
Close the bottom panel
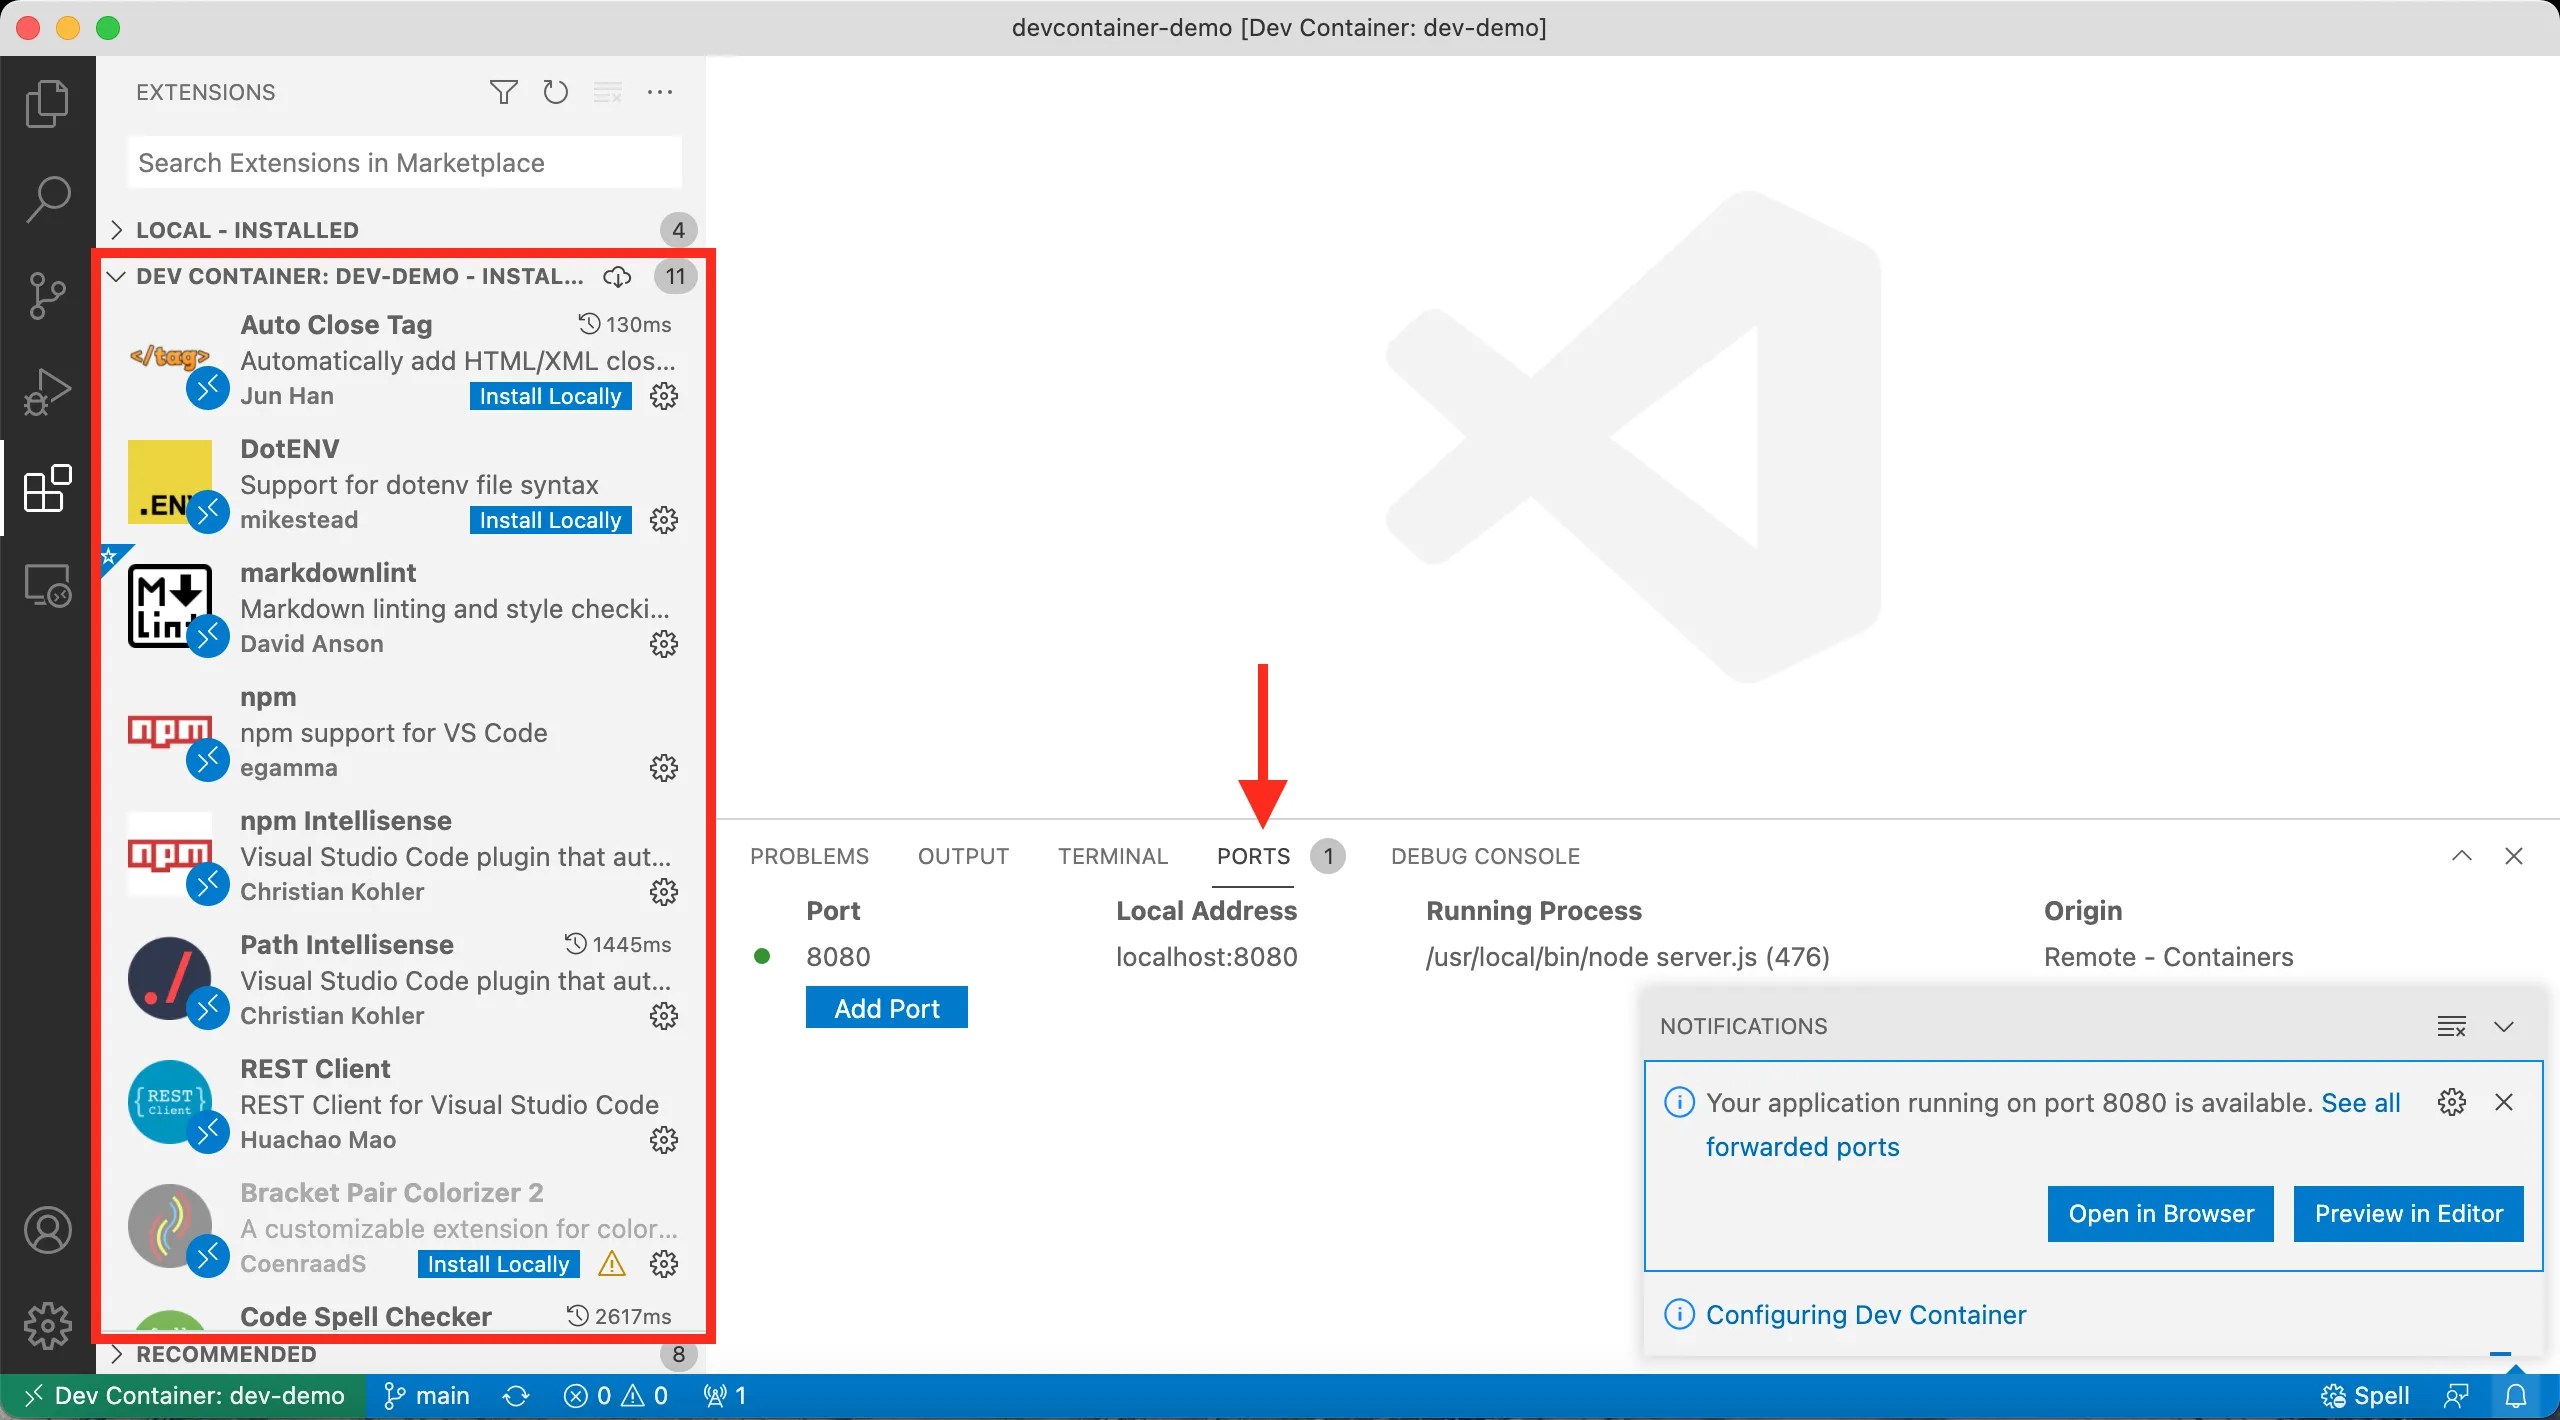tap(2514, 856)
